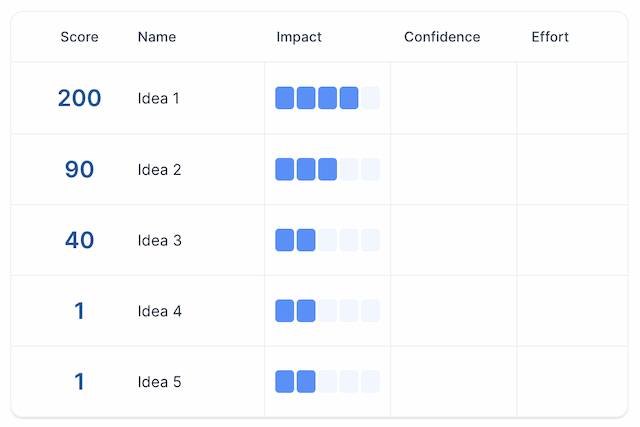Click the Effort column header

pos(550,37)
